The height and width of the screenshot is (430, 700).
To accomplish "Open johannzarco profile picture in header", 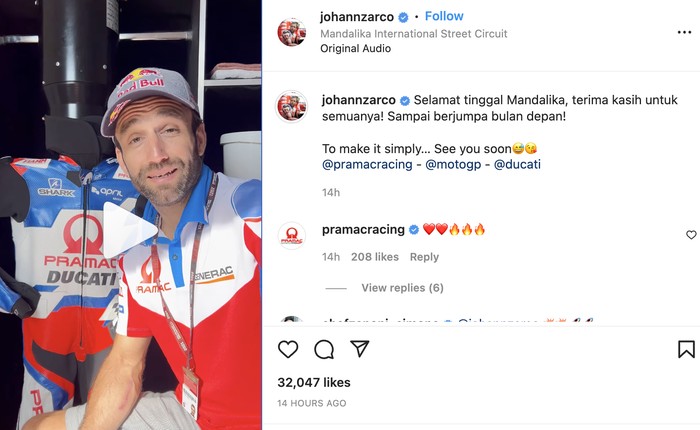I will click(292, 32).
